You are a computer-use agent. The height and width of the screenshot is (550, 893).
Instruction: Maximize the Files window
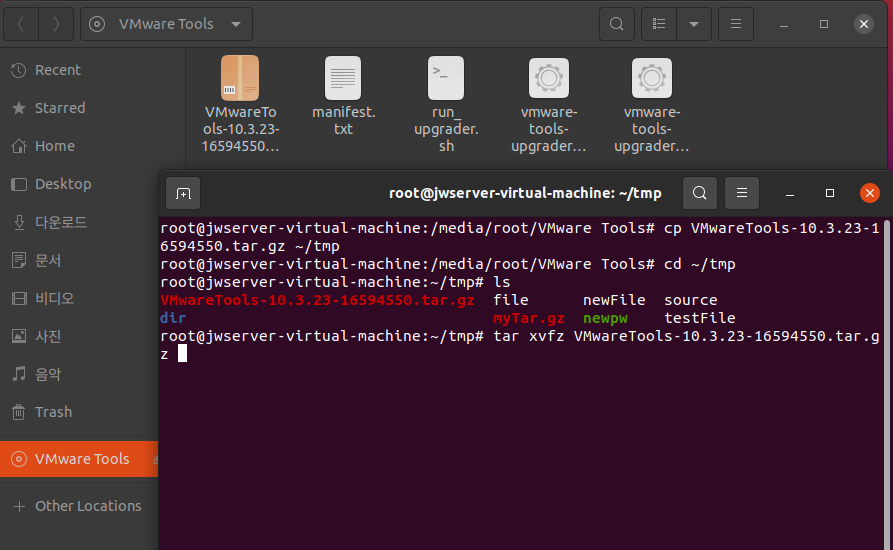(824, 24)
